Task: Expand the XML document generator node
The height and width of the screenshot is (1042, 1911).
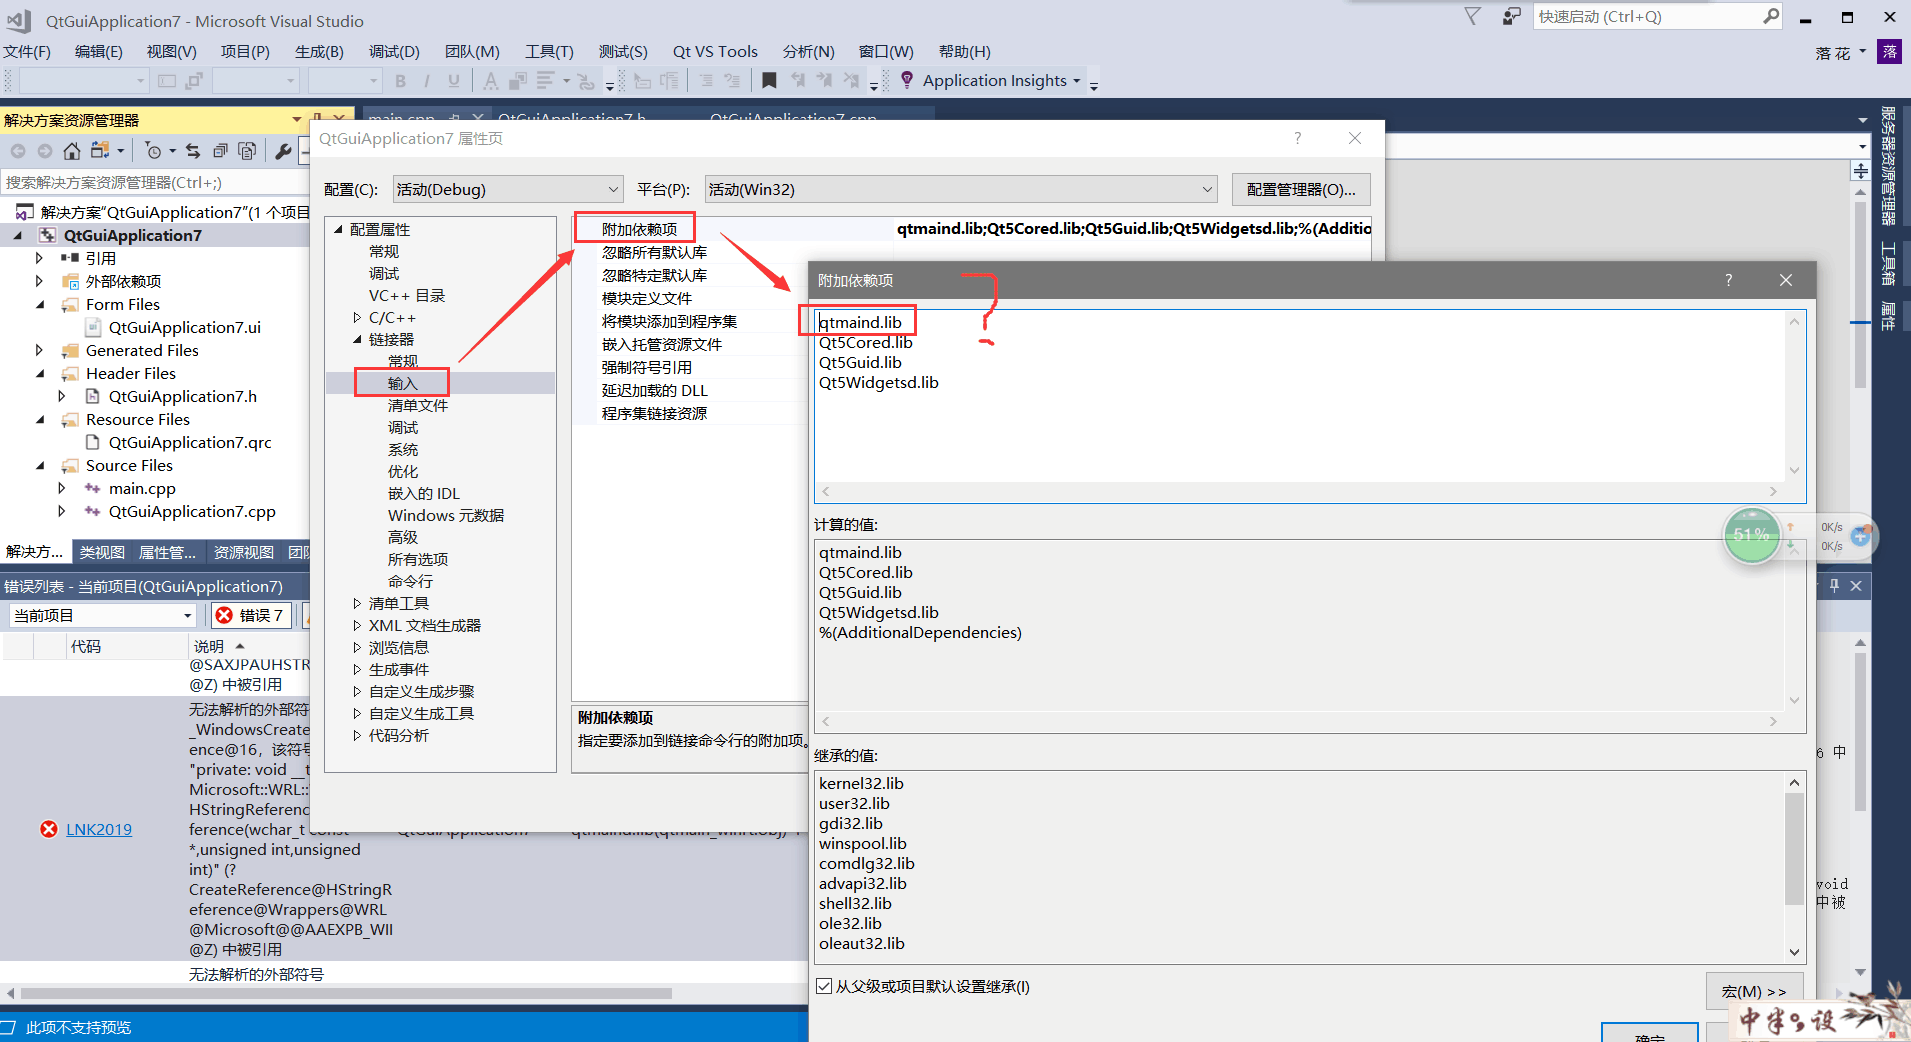Action: (x=357, y=625)
